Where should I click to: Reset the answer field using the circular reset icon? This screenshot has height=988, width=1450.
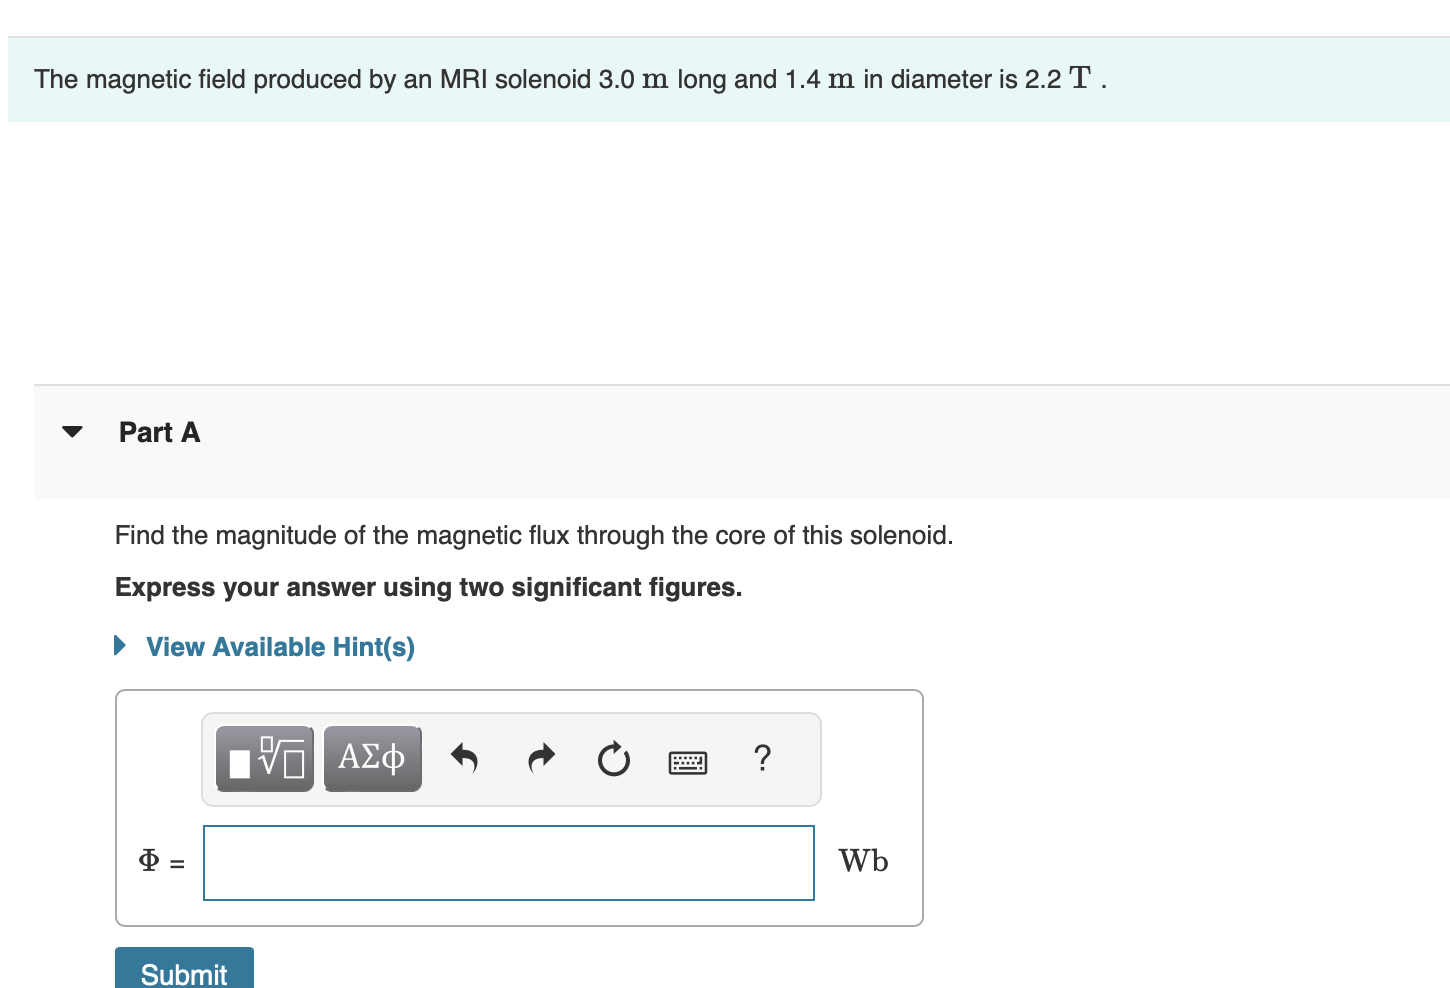pyautogui.click(x=613, y=758)
